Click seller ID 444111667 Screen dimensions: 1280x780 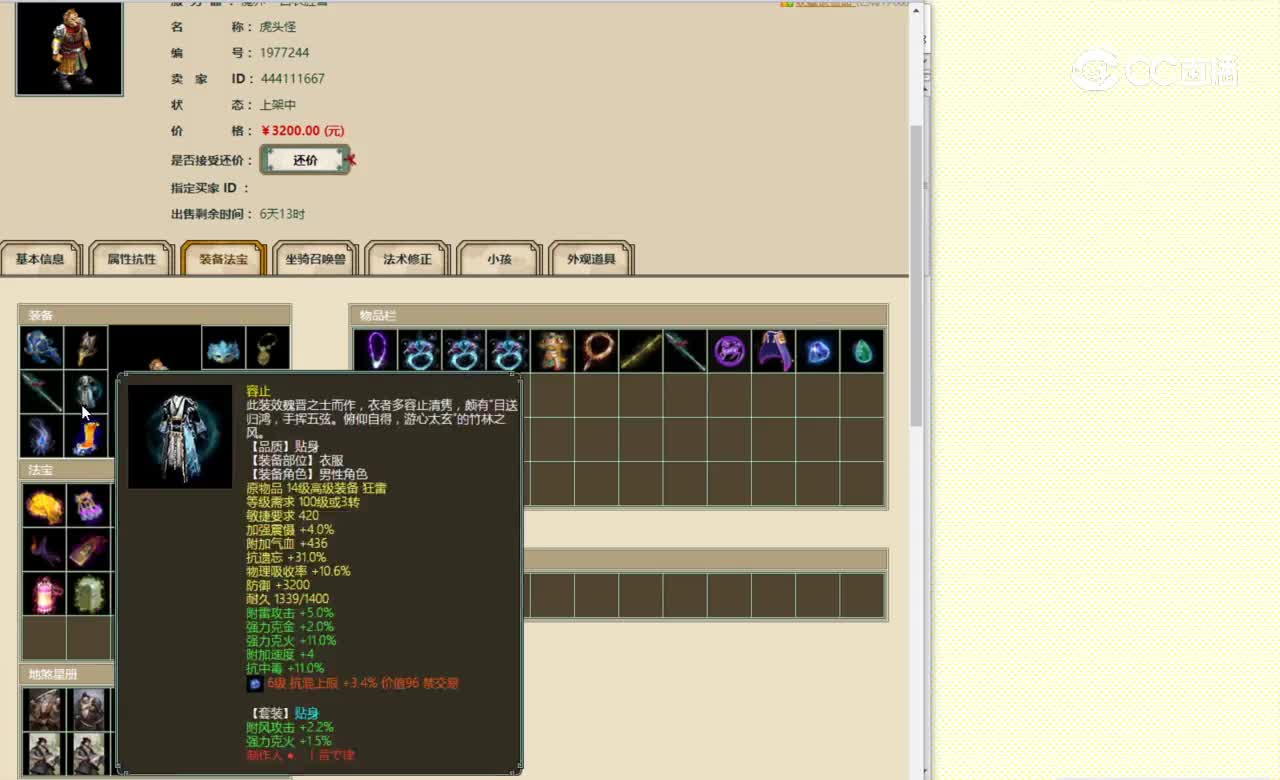pos(292,79)
